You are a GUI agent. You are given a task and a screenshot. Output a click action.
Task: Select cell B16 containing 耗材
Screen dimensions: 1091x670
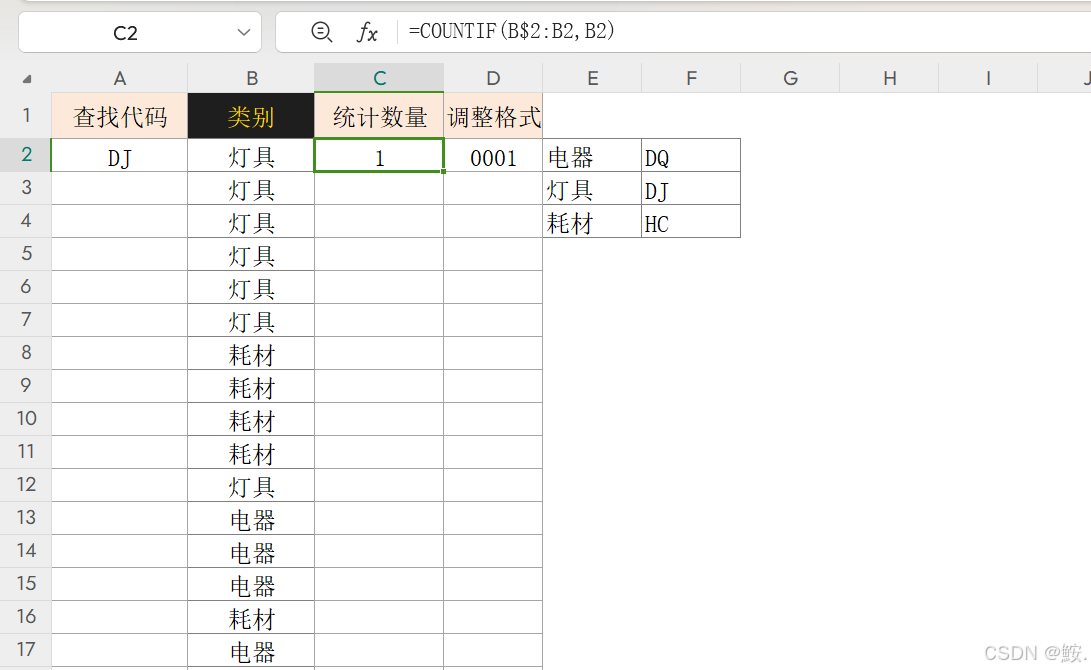pos(251,617)
